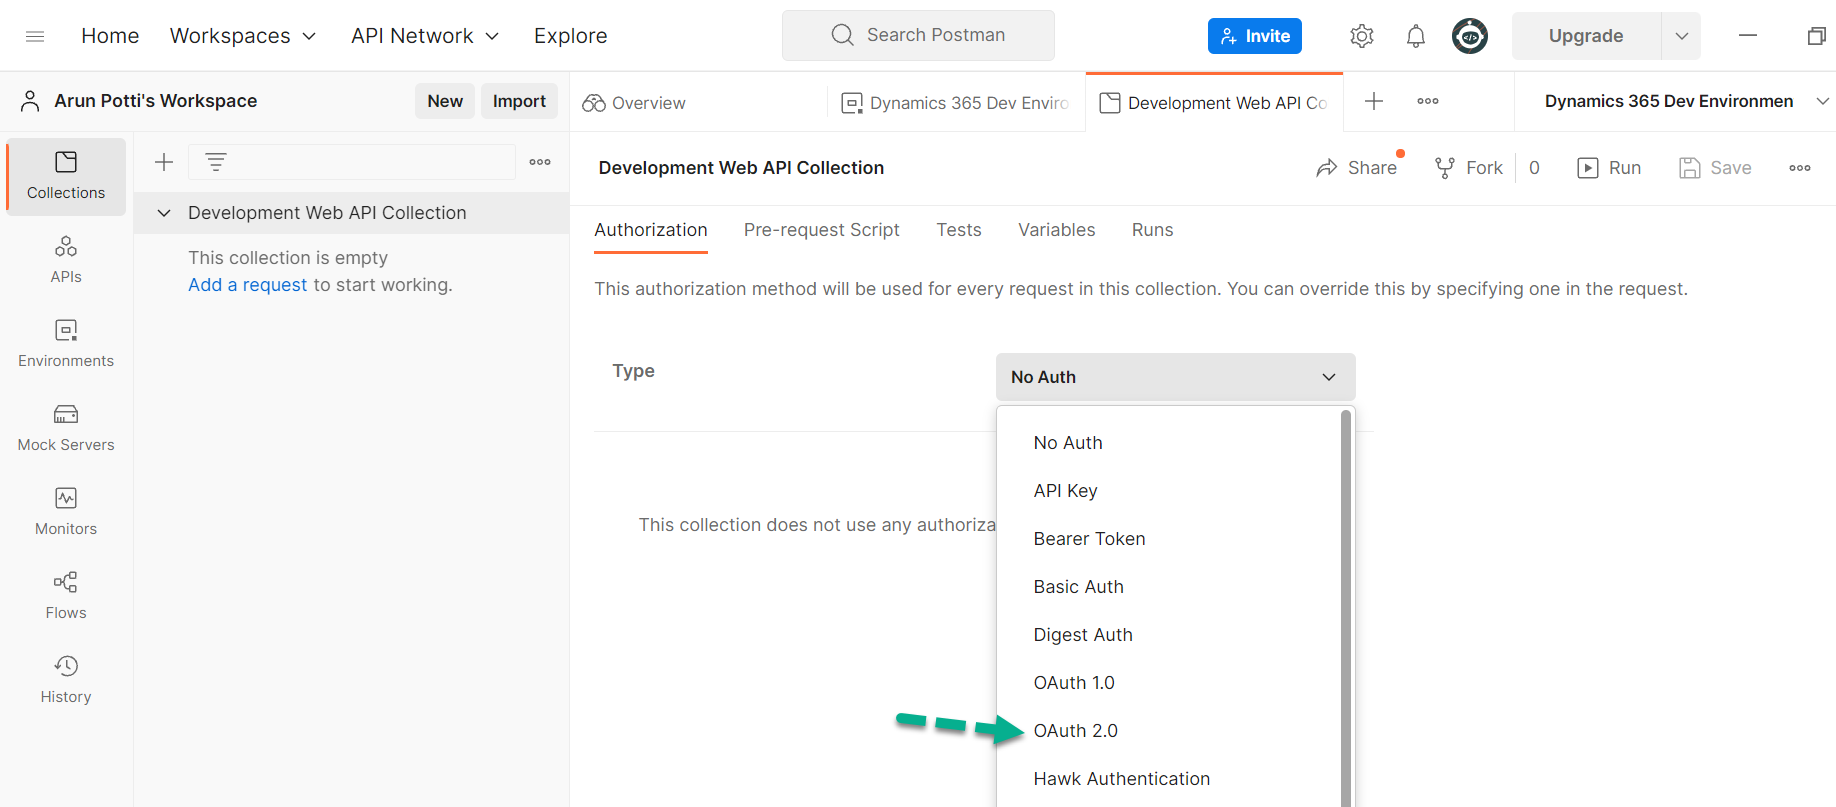Image resolution: width=1836 pixels, height=807 pixels.
Task: Create new collection with plus icon
Action: [x=164, y=162]
